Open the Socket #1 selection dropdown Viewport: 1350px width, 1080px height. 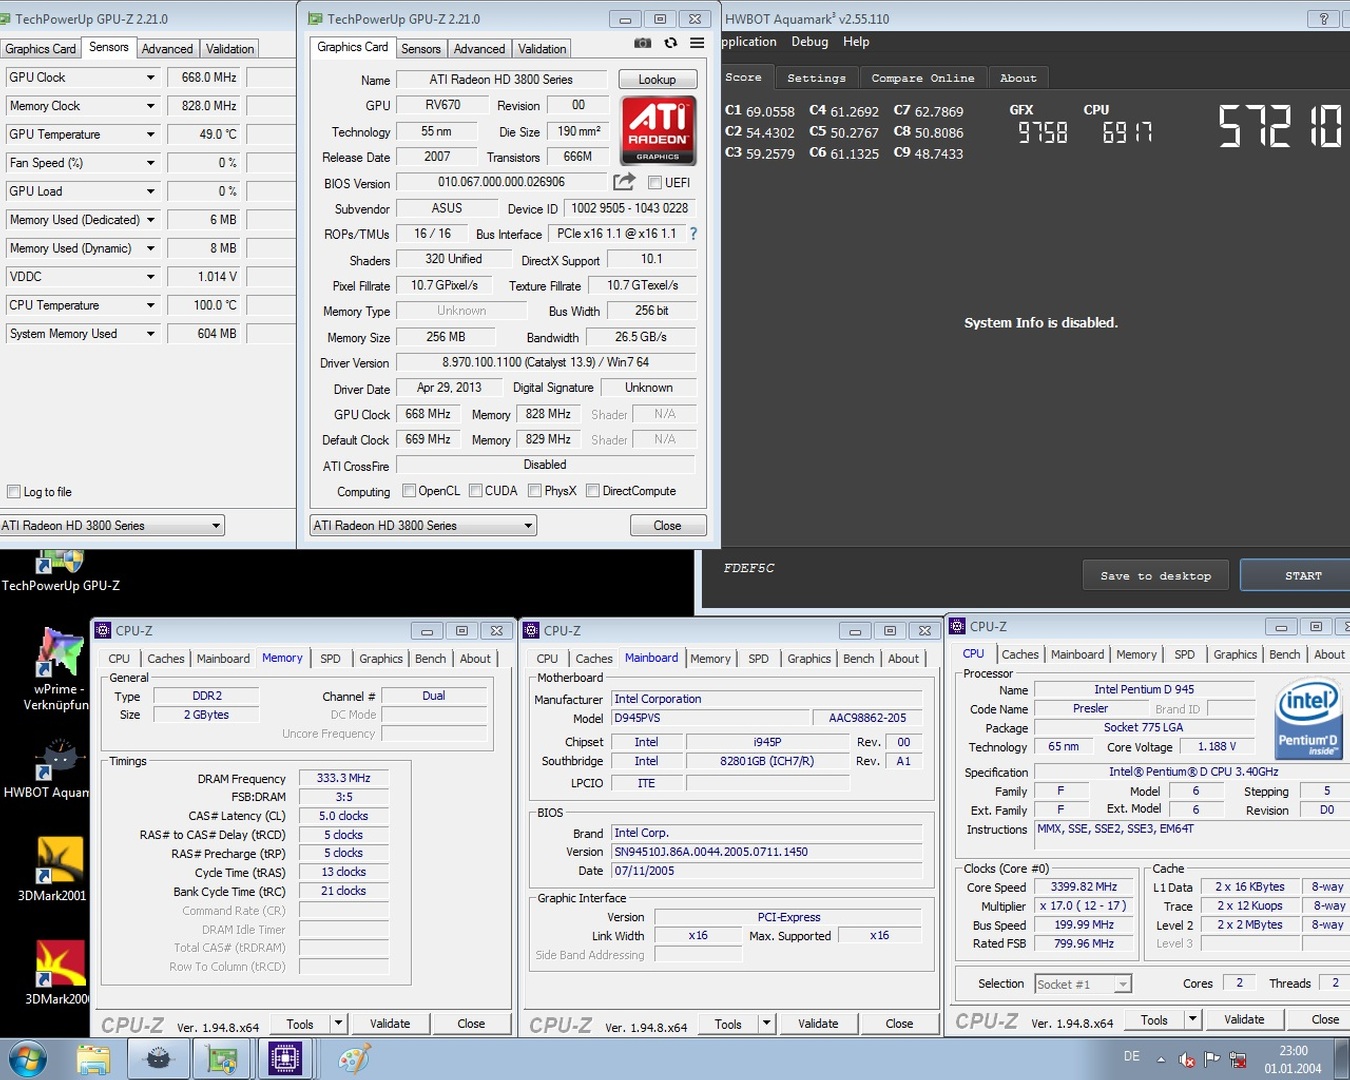click(x=1083, y=984)
